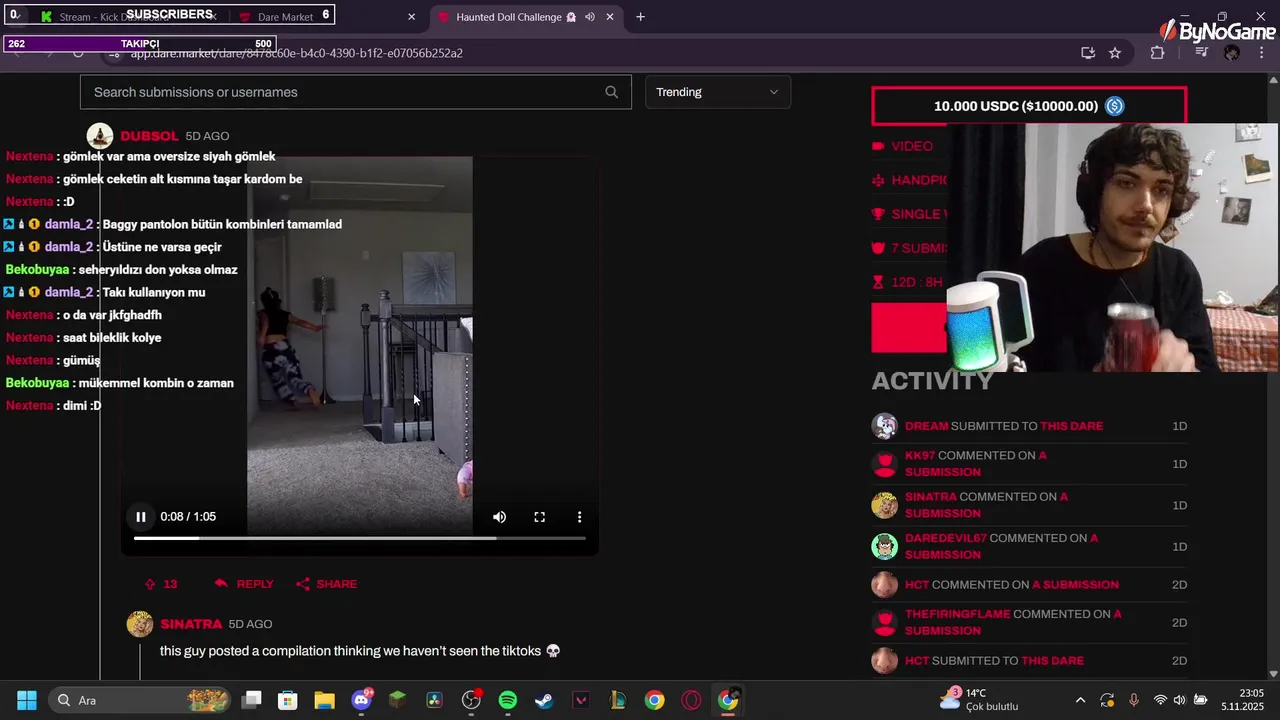Open Steam from the taskbar
Screen dimensions: 1280x720
(x=544, y=700)
